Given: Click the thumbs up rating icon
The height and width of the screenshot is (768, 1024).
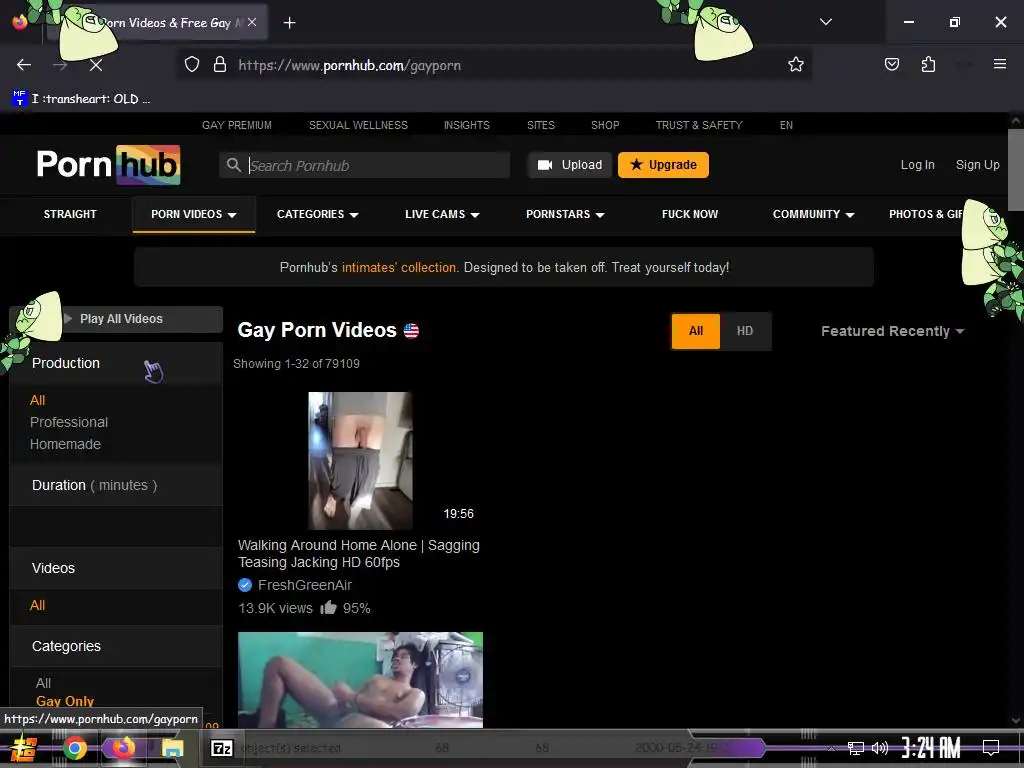Looking at the screenshot, I should point(328,607).
